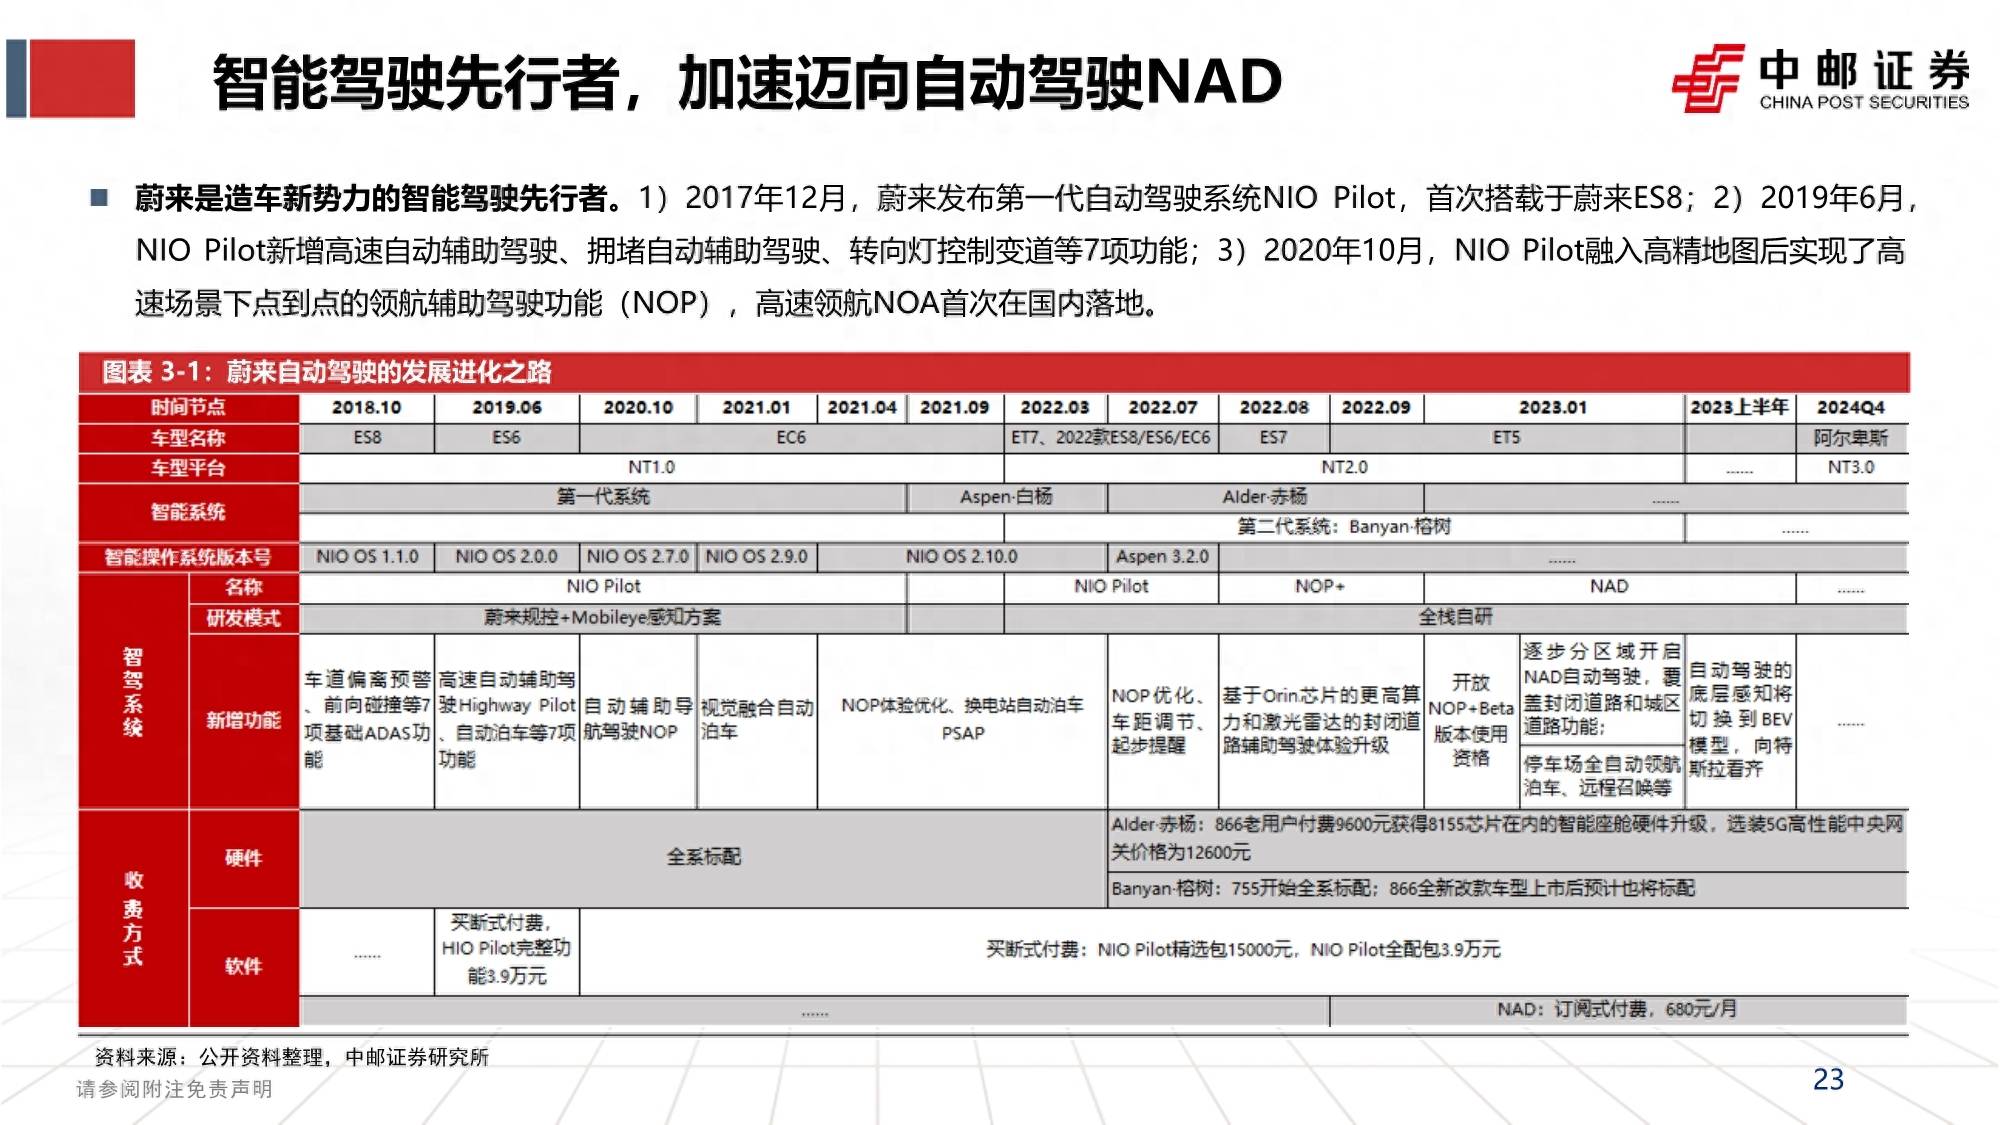Click the 2019.06 date cell
Screen dimensions: 2000x1125
(x=507, y=407)
